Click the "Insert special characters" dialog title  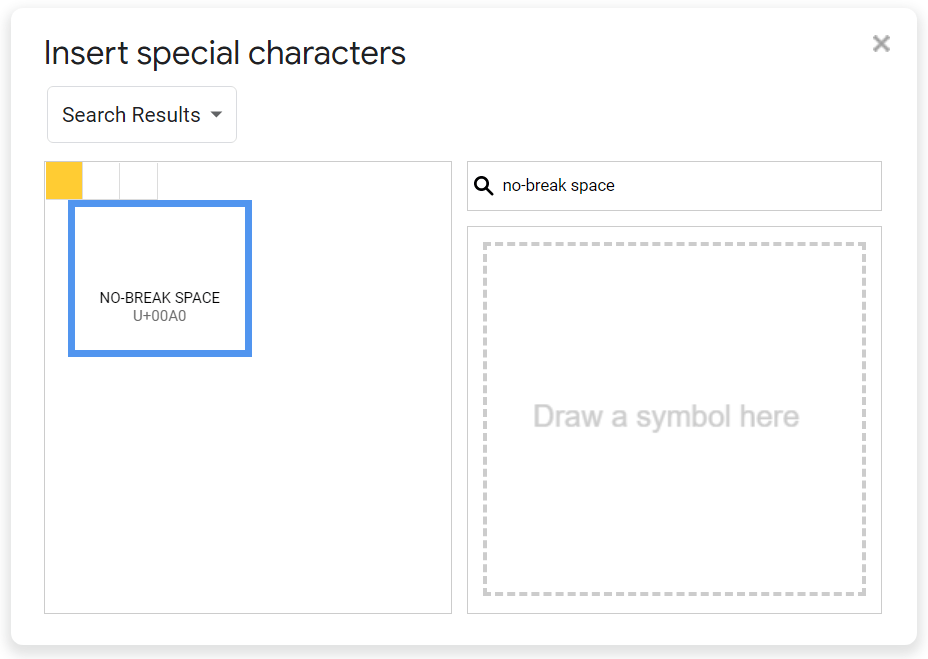coord(225,53)
